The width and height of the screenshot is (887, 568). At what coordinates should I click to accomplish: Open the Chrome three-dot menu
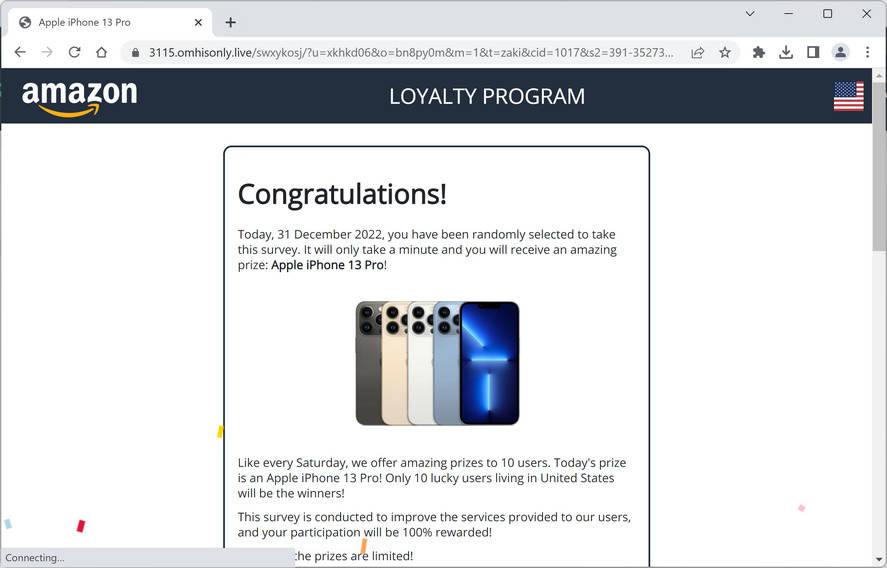click(x=867, y=53)
